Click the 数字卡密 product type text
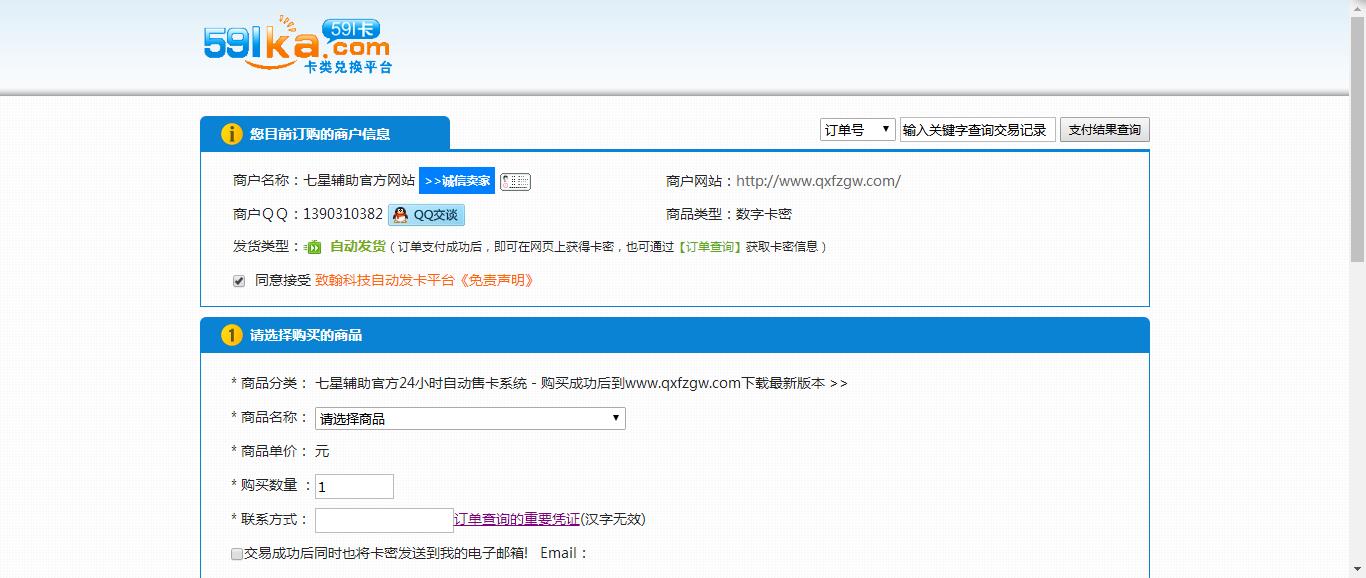The width and height of the screenshot is (1366, 578). pos(764,214)
